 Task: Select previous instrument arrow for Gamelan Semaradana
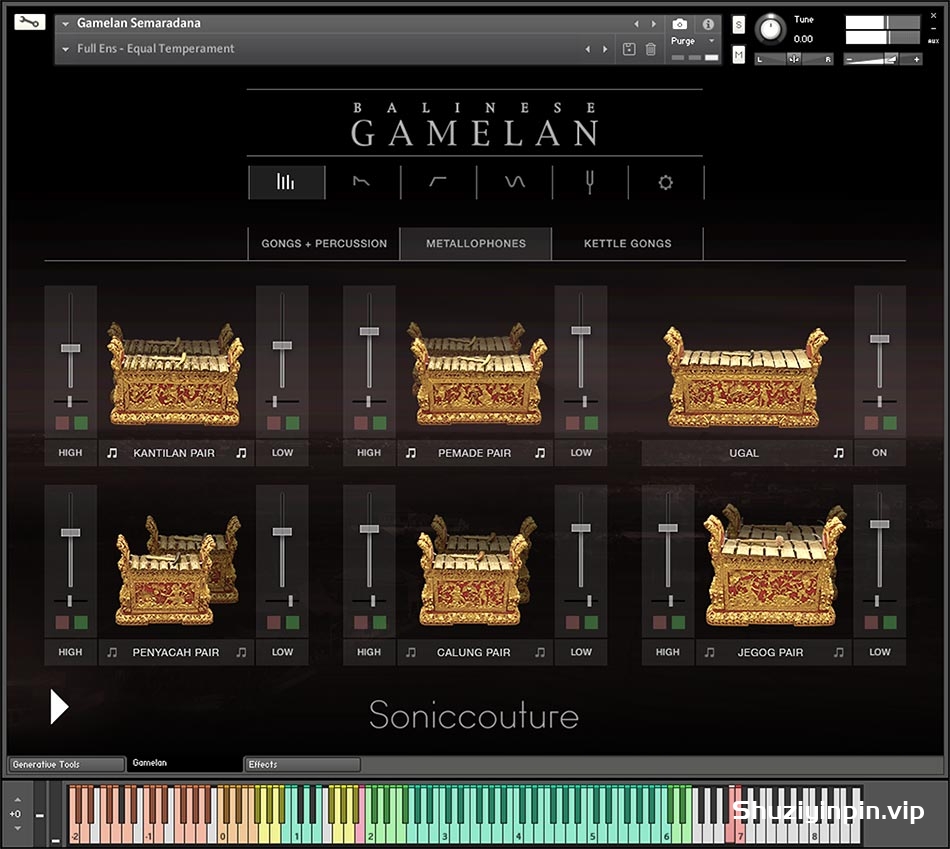(x=636, y=24)
